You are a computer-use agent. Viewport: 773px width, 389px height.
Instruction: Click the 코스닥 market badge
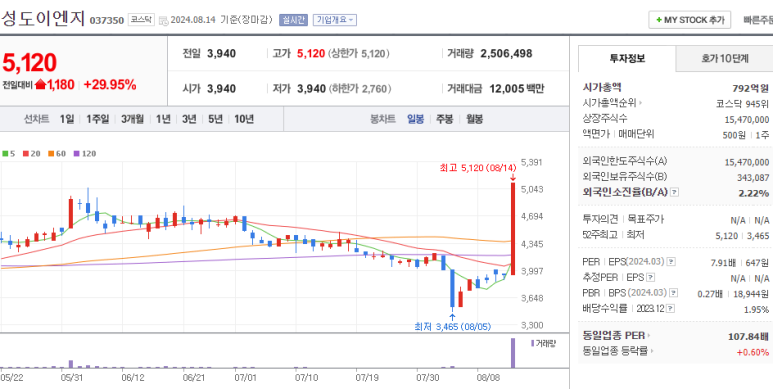pyautogui.click(x=141, y=20)
